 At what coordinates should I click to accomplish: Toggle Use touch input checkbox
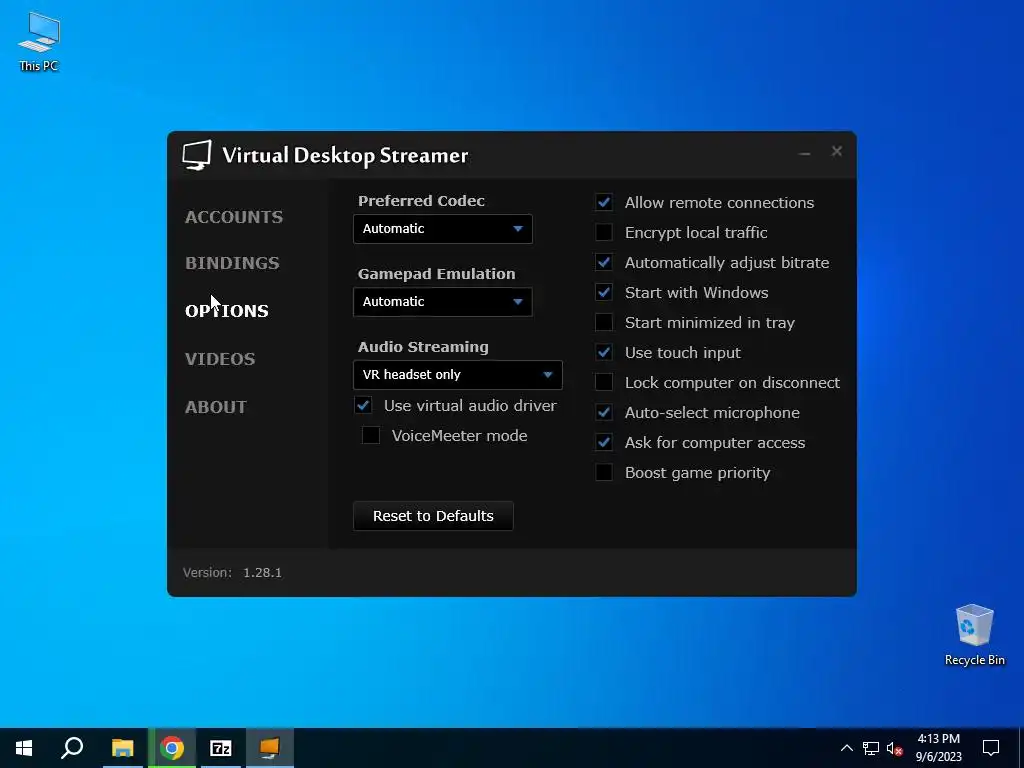click(604, 353)
